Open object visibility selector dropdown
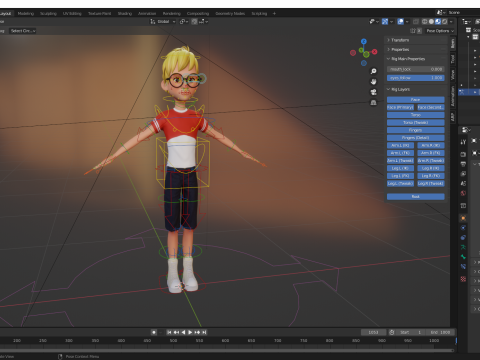Viewport: 480px width, 360px height. (x=374, y=22)
